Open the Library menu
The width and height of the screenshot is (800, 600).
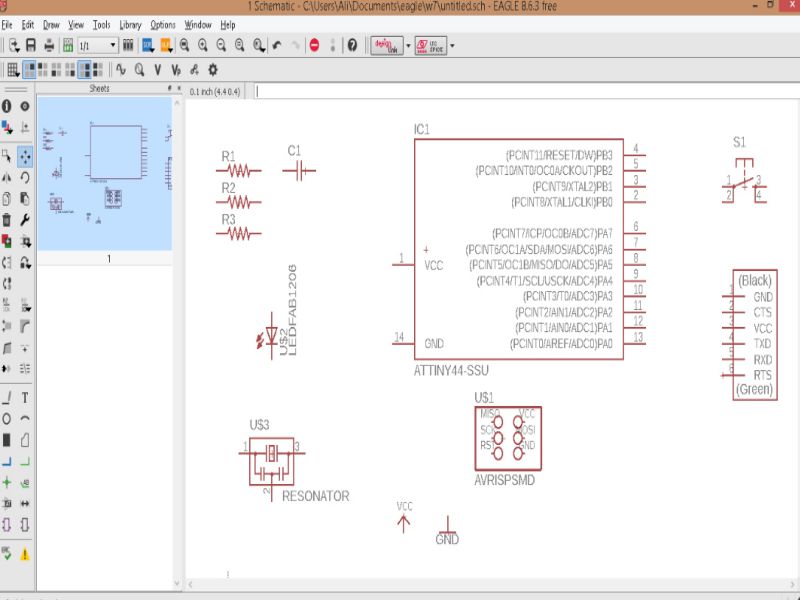[130, 24]
